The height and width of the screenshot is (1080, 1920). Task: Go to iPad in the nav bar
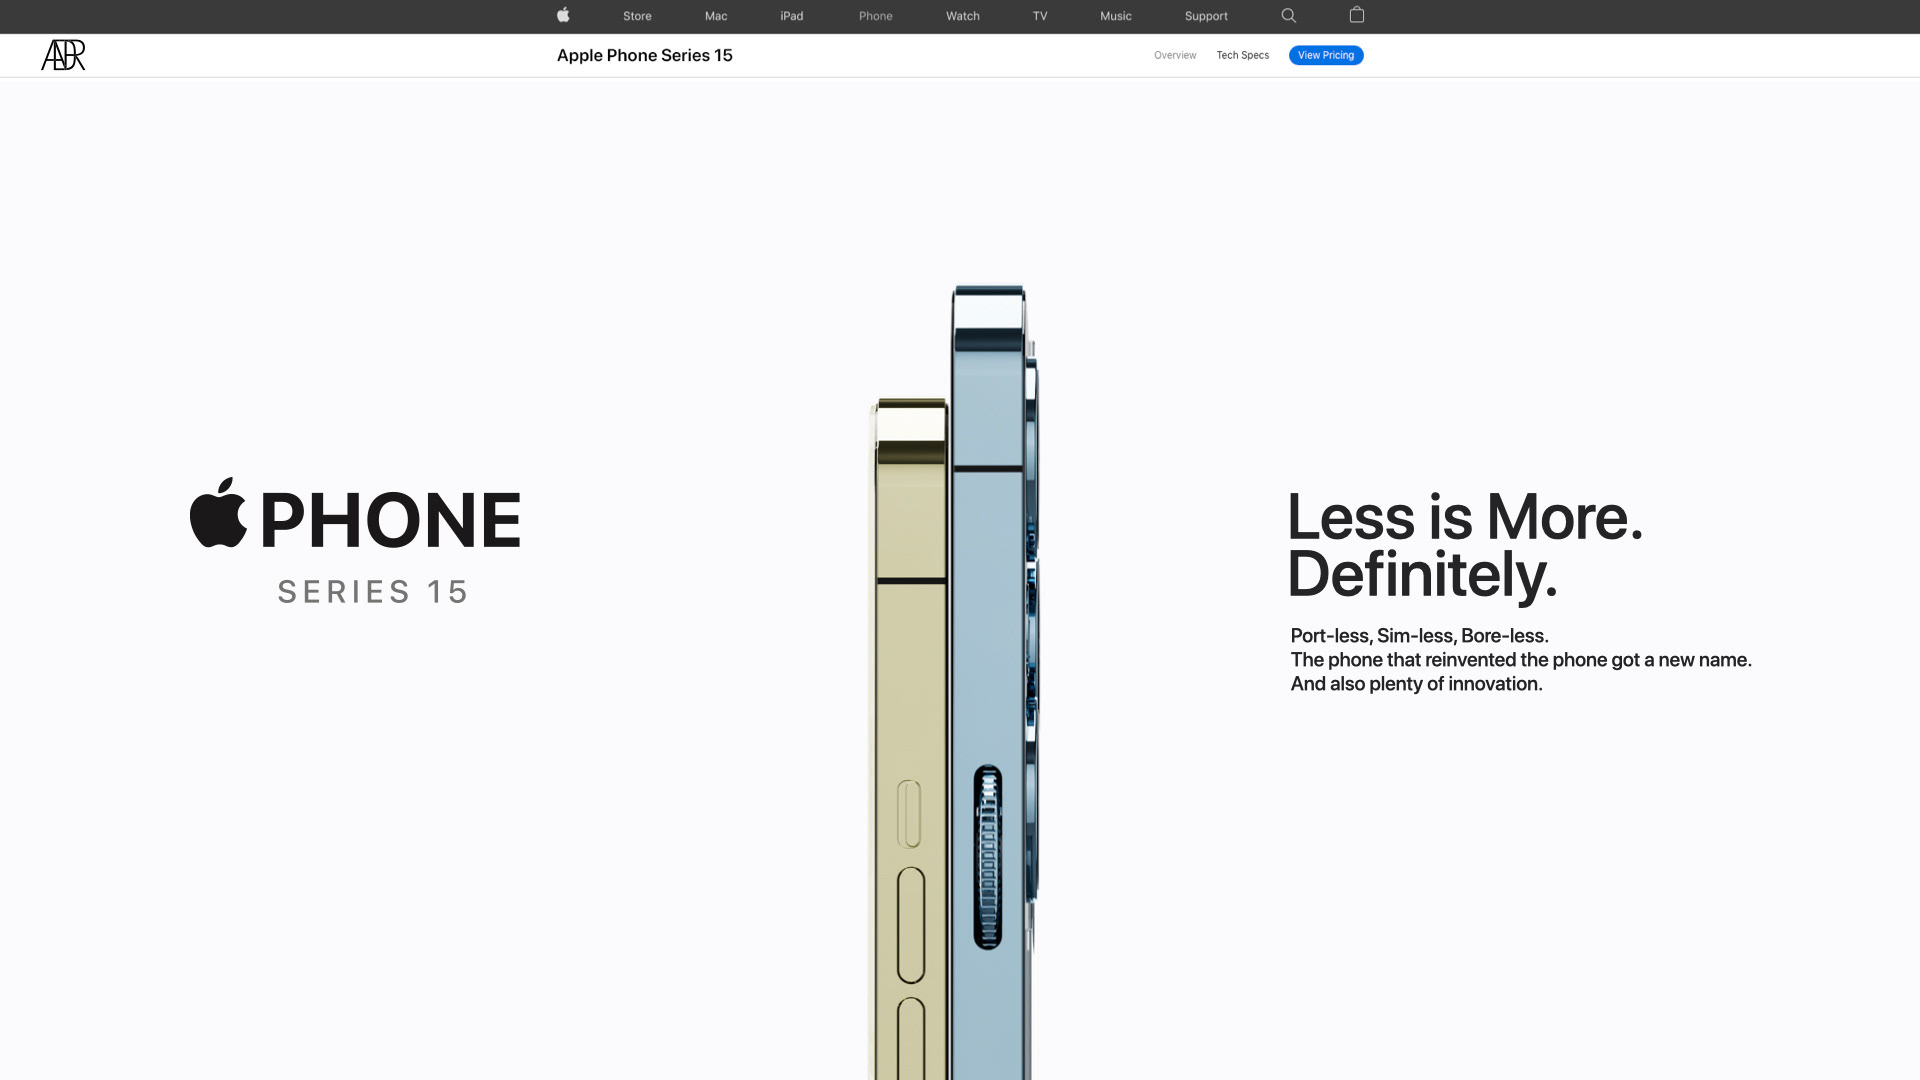[791, 16]
